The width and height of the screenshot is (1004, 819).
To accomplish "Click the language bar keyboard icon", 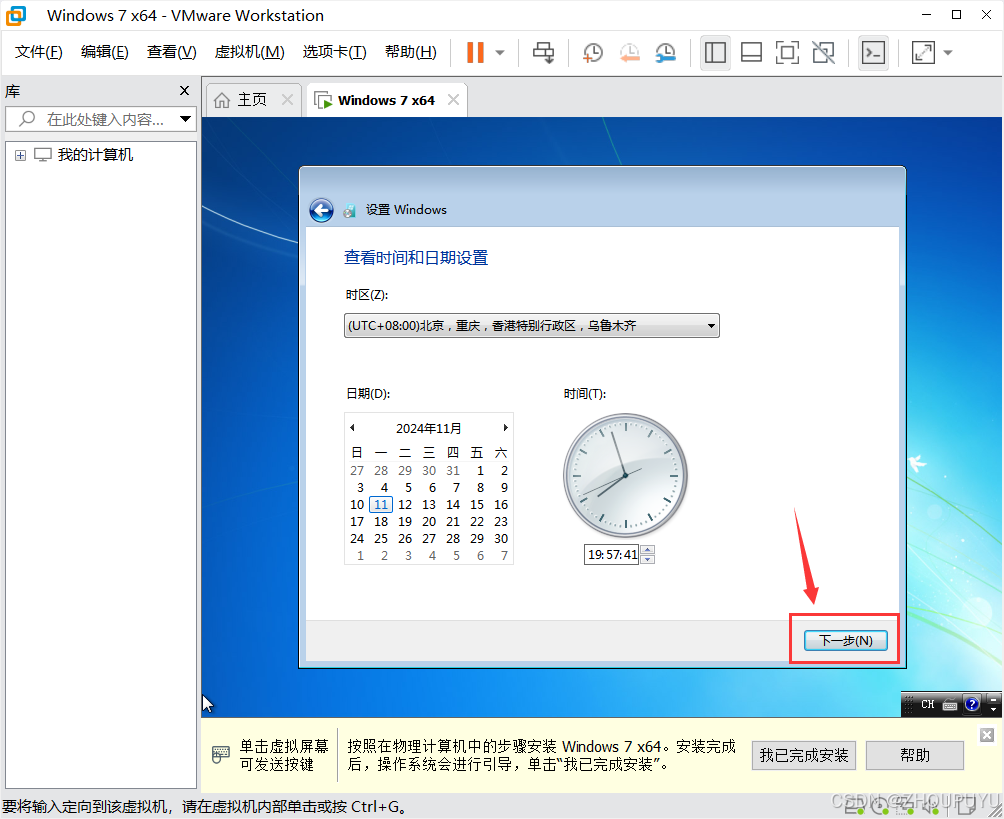I will 950,705.
